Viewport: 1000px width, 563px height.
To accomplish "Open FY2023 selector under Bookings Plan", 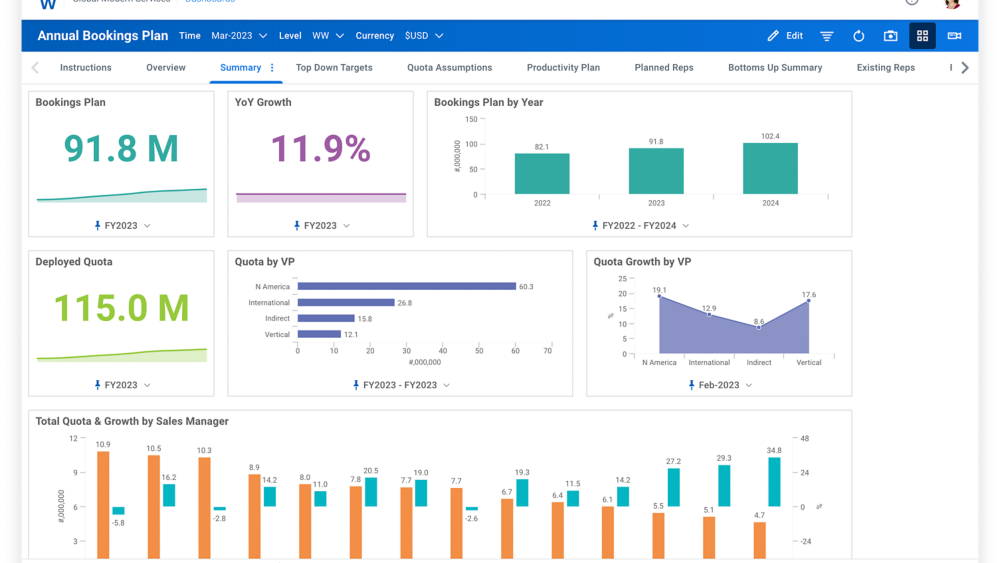I will [x=121, y=226].
